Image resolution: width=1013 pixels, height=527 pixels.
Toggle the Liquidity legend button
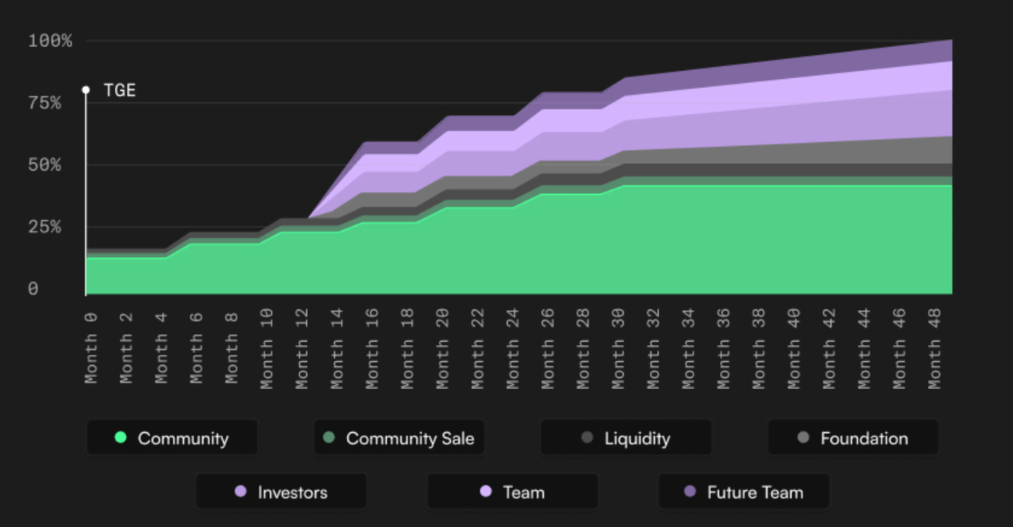click(626, 438)
